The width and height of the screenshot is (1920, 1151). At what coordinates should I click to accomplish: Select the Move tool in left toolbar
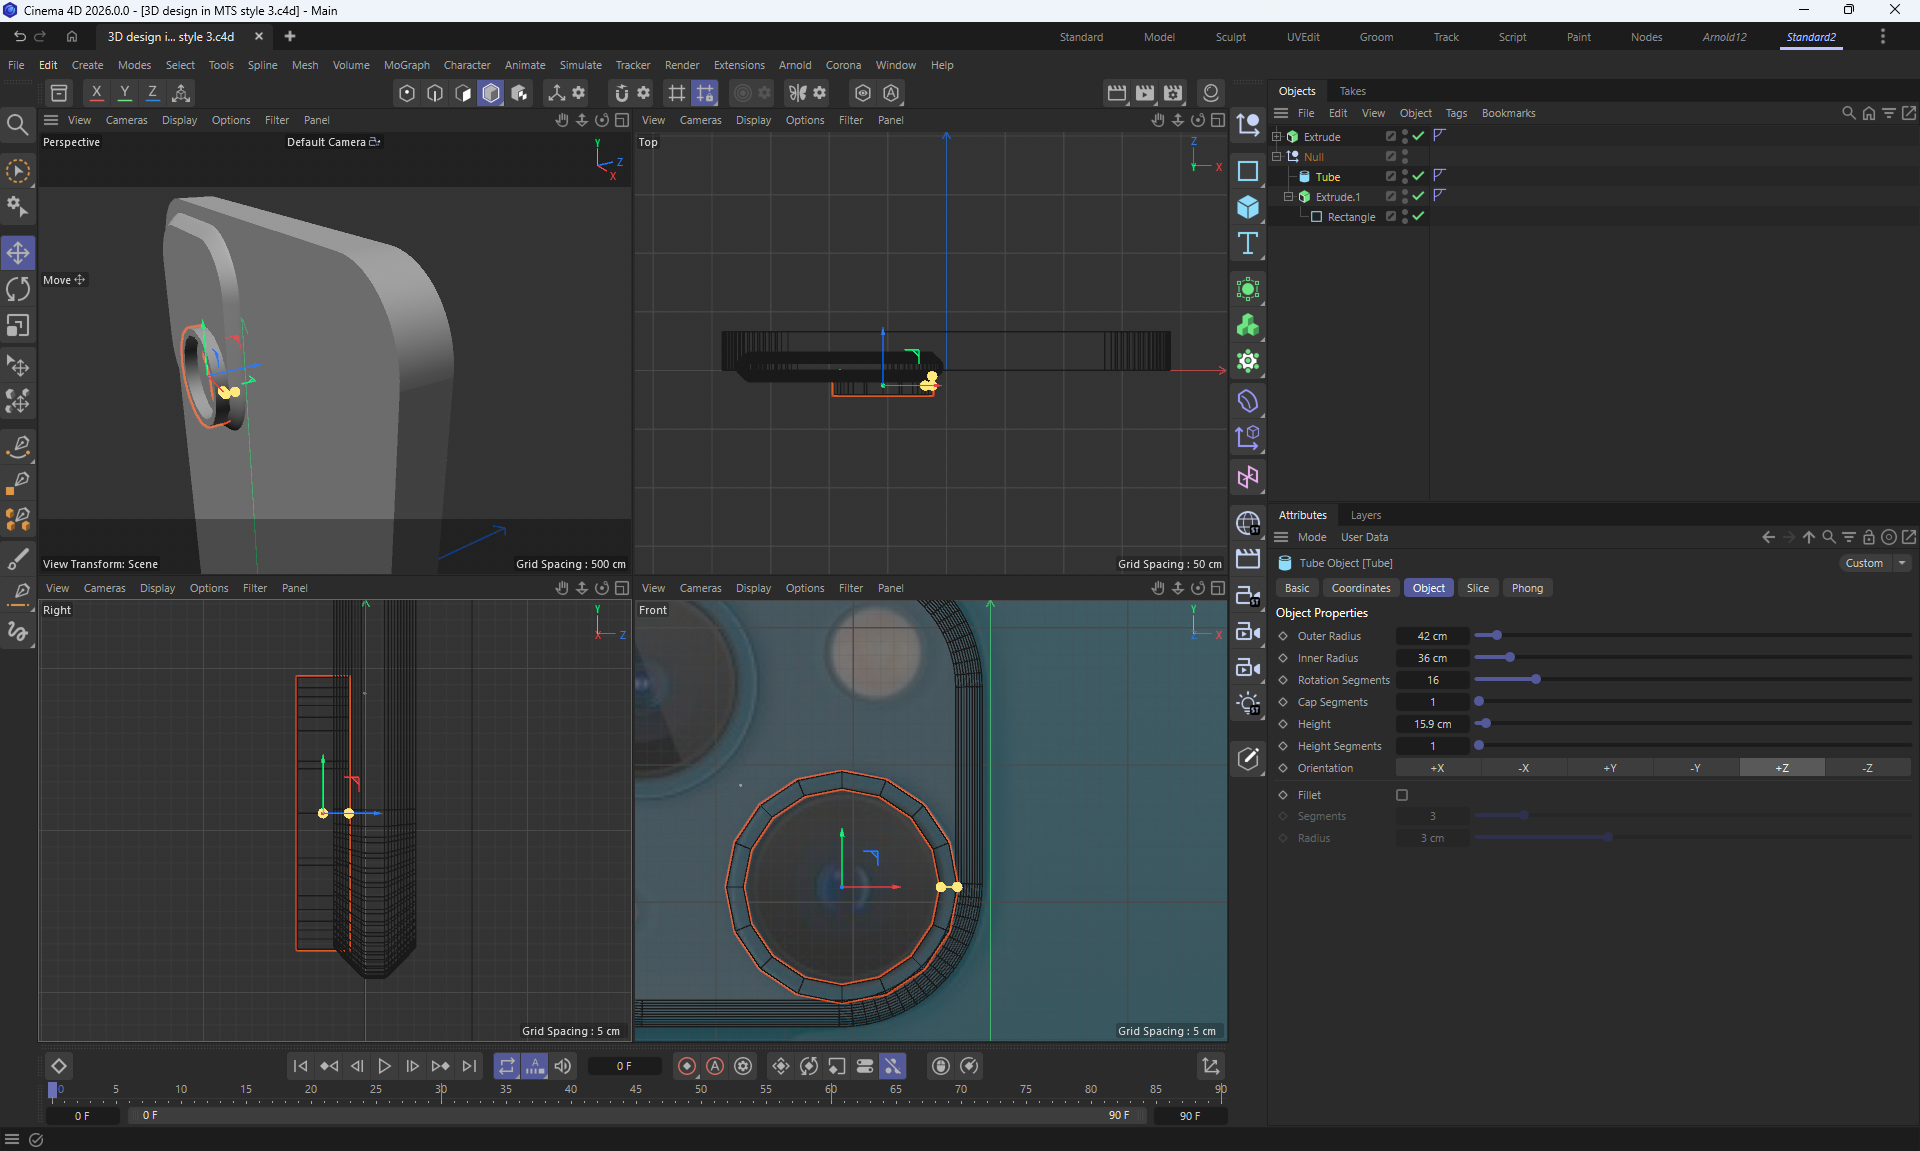point(18,252)
